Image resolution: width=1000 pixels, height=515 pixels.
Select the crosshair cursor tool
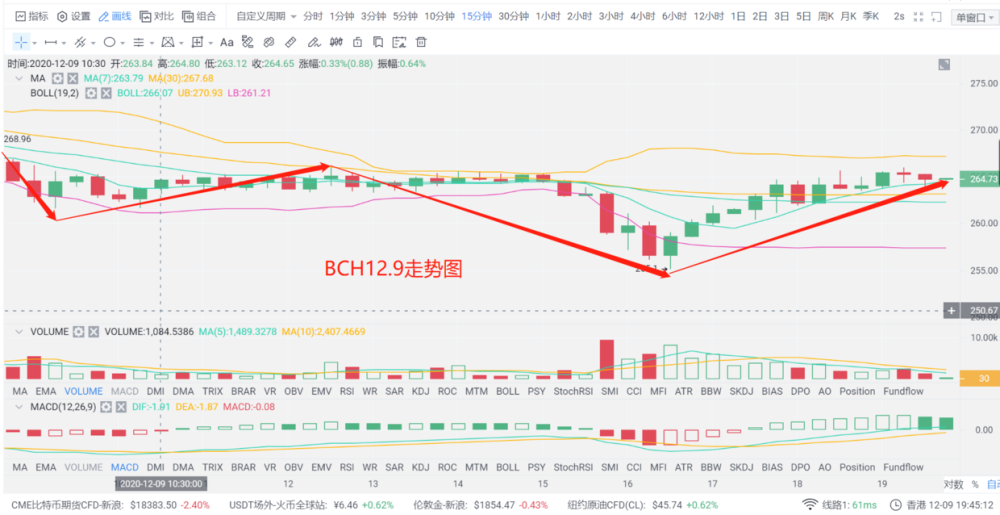(22, 43)
